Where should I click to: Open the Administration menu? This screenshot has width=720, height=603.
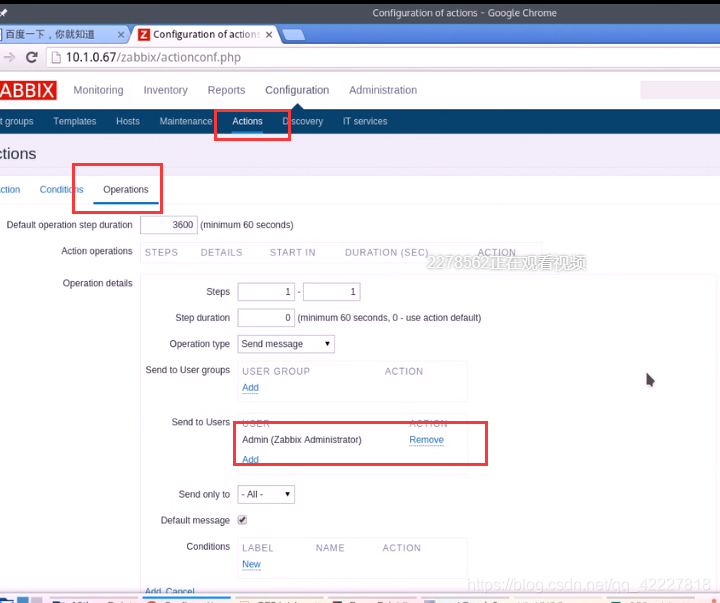tap(383, 90)
